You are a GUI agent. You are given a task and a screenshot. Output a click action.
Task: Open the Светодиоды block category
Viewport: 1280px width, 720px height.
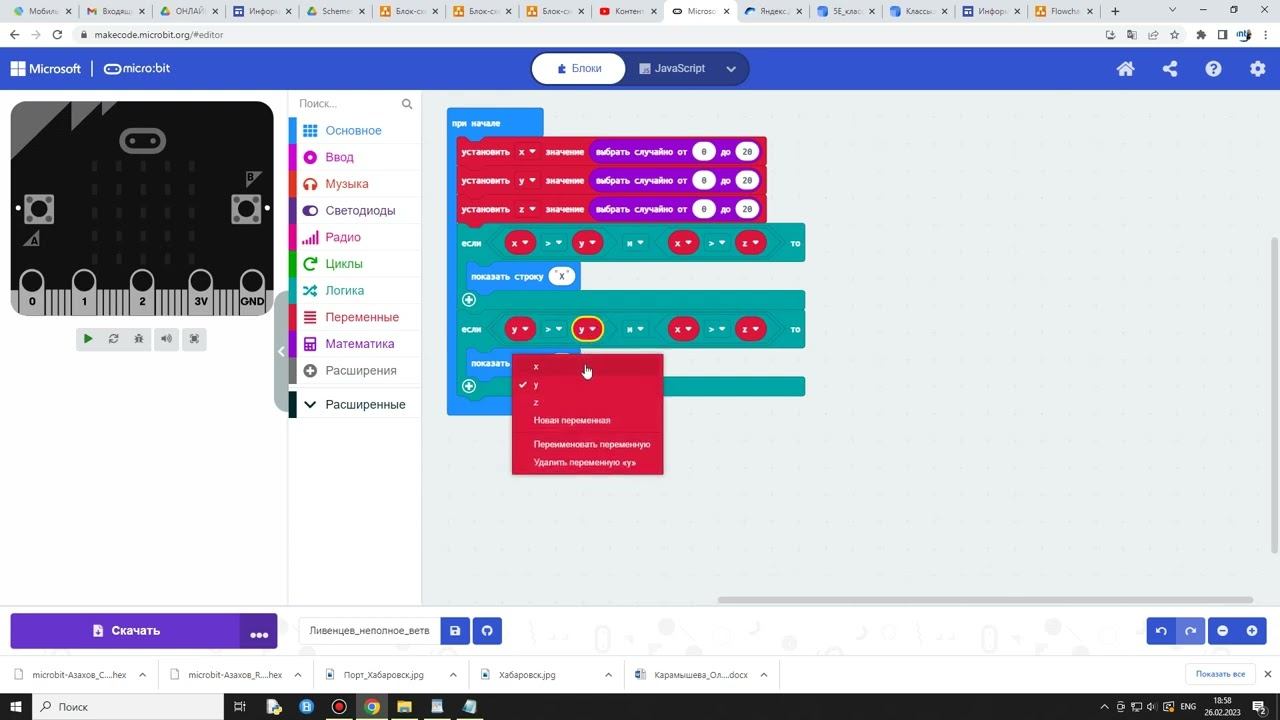355,211
